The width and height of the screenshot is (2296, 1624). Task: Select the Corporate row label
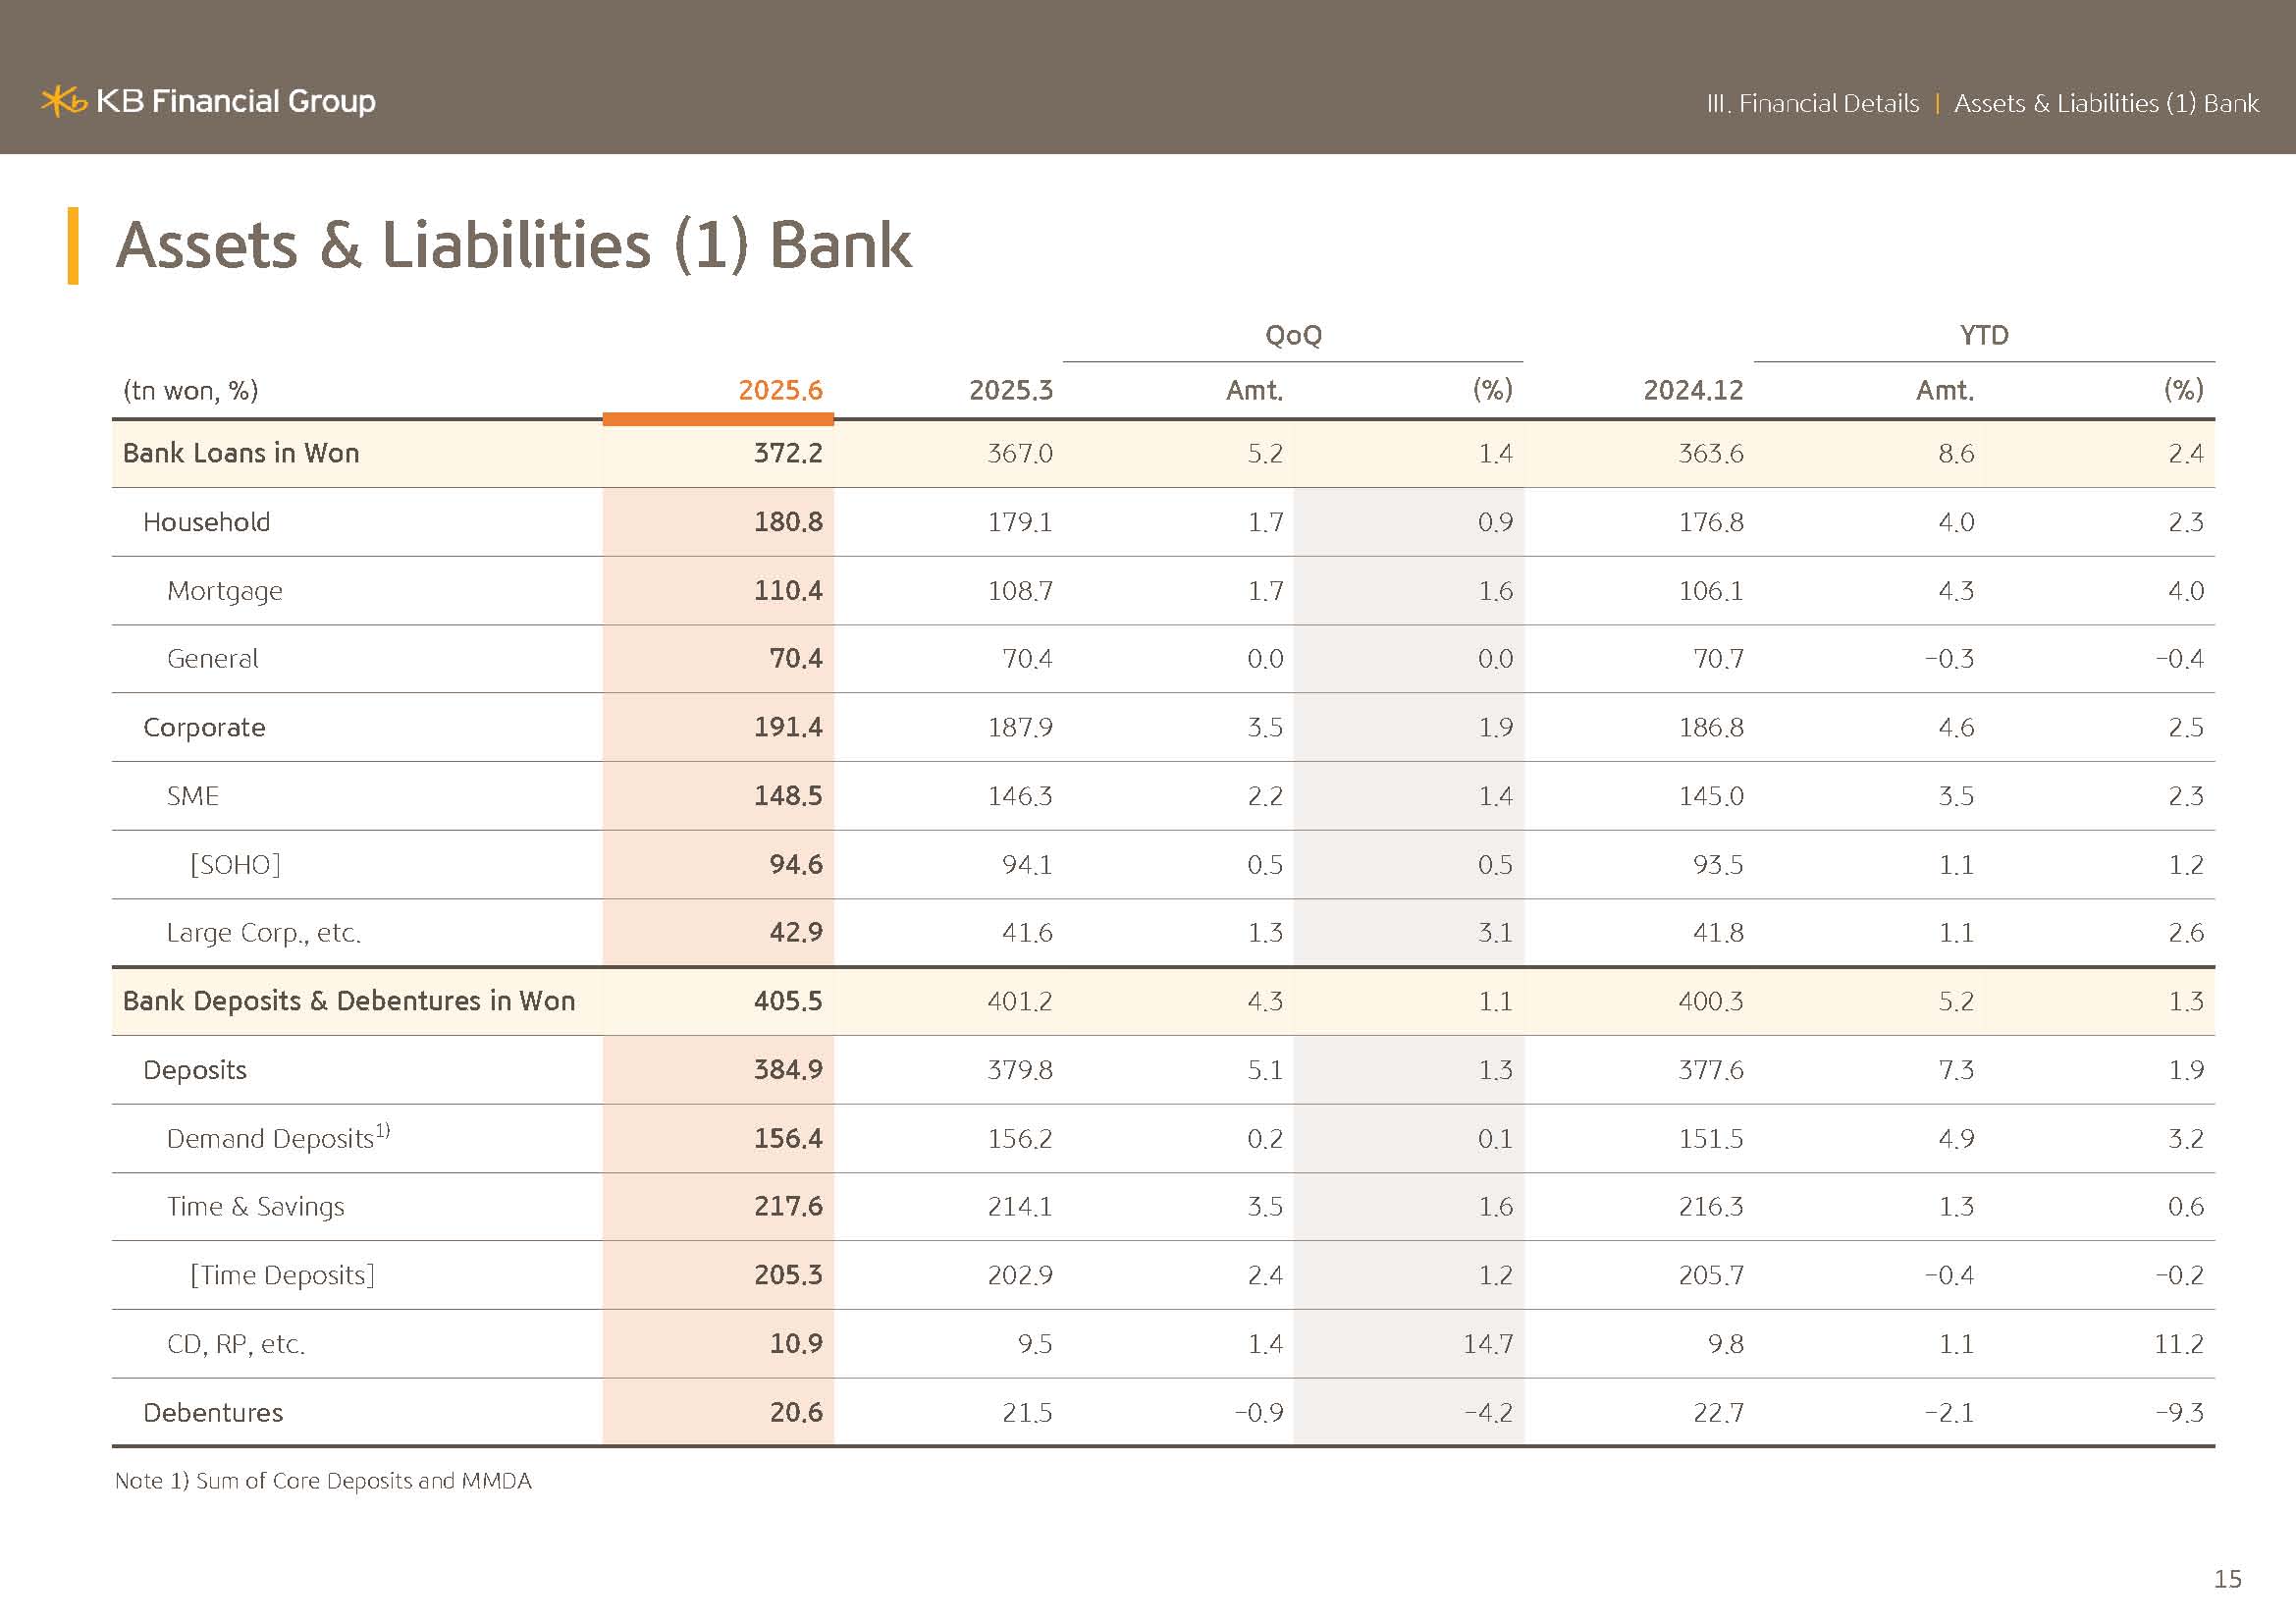point(204,727)
